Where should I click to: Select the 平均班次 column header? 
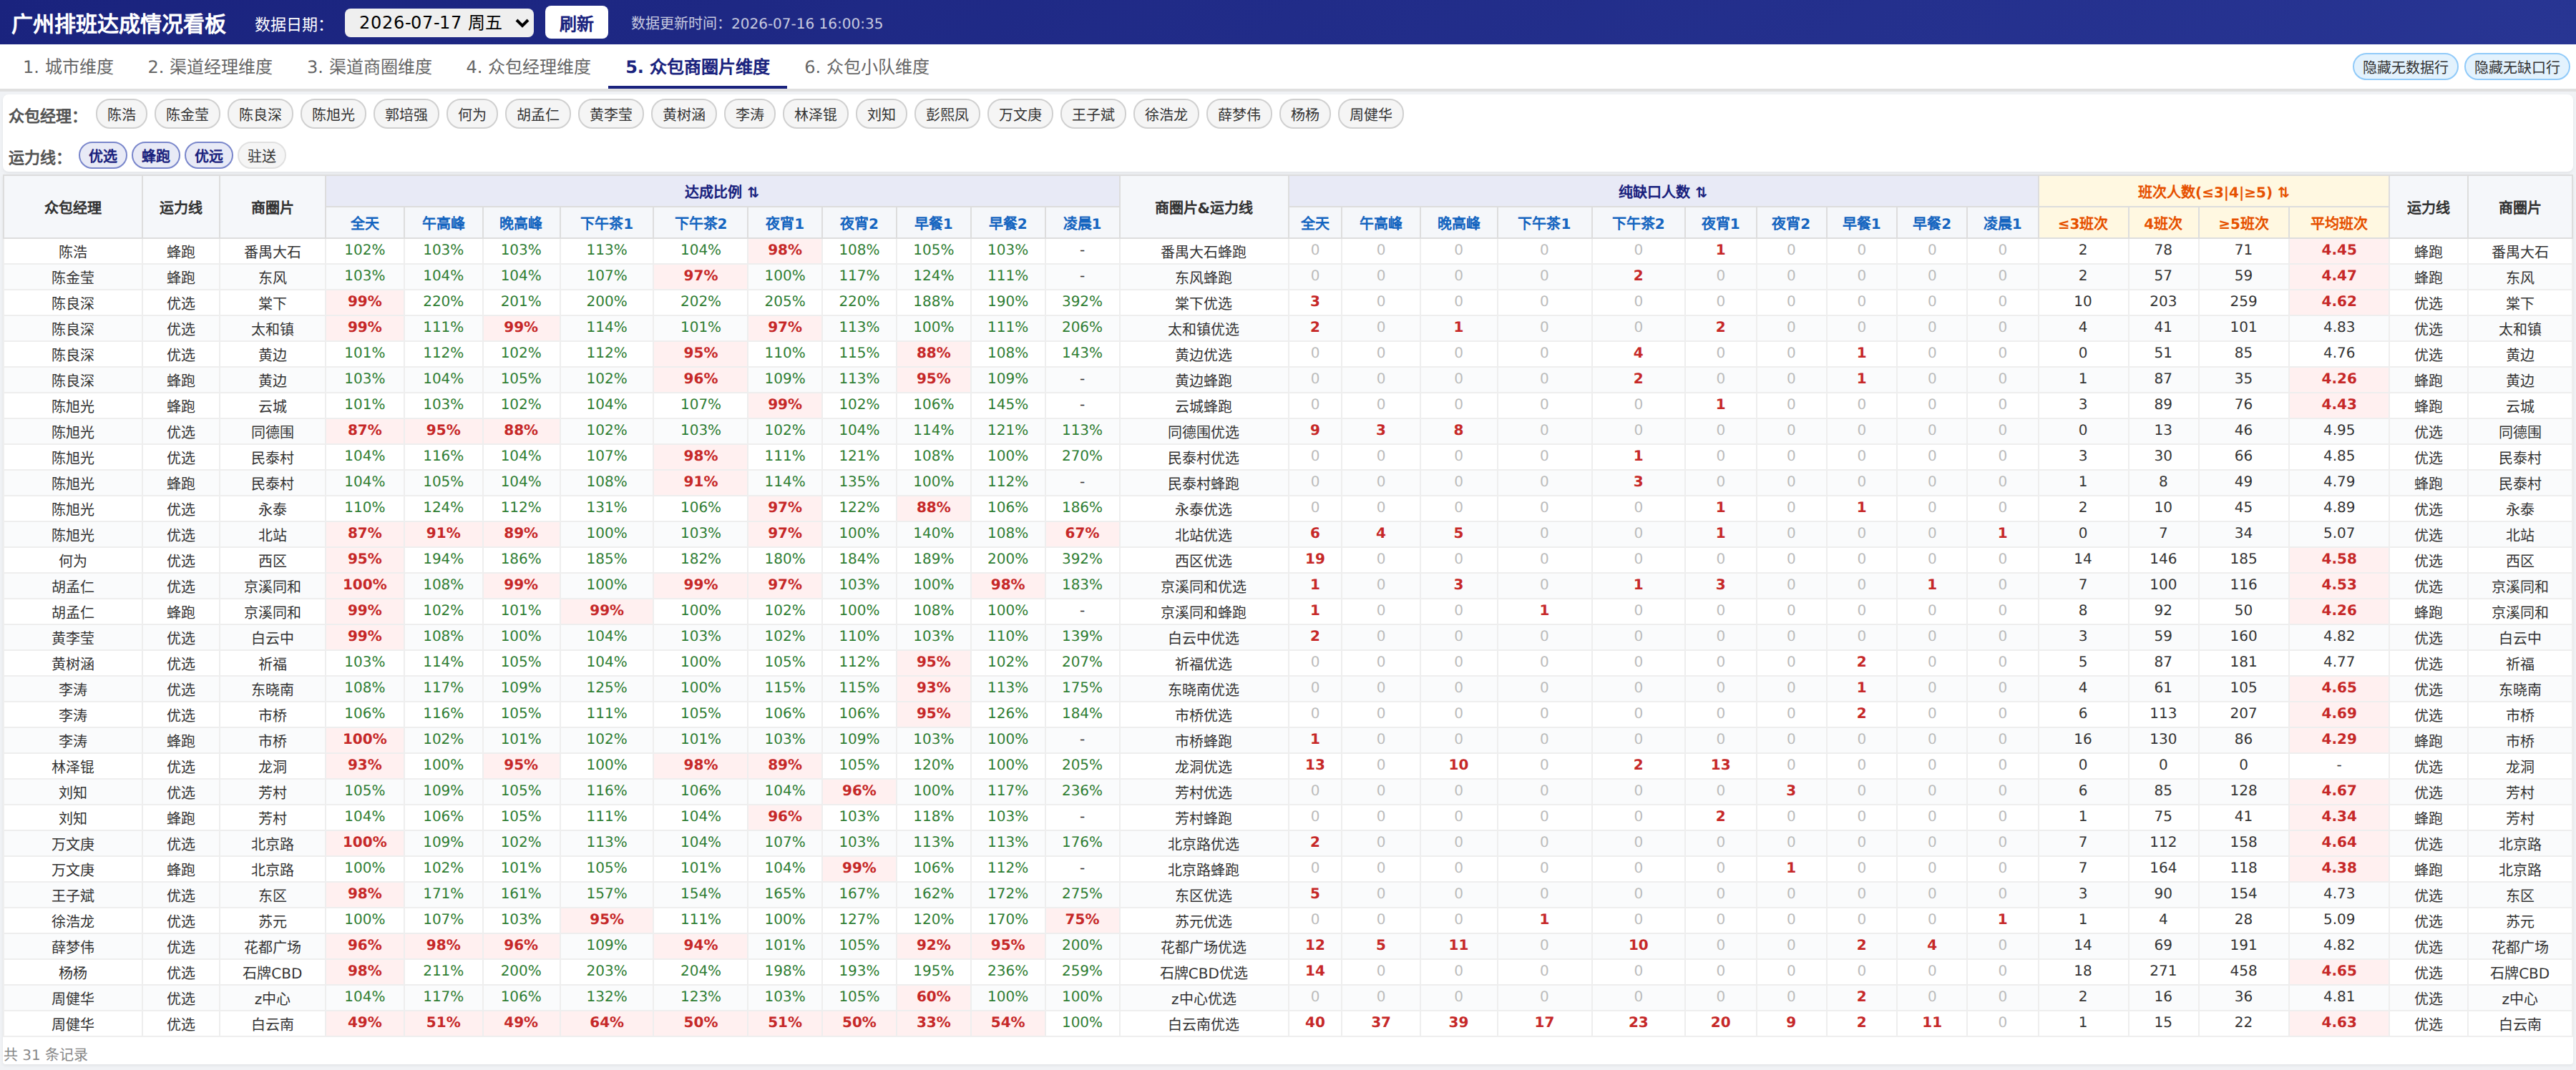click(x=2338, y=224)
